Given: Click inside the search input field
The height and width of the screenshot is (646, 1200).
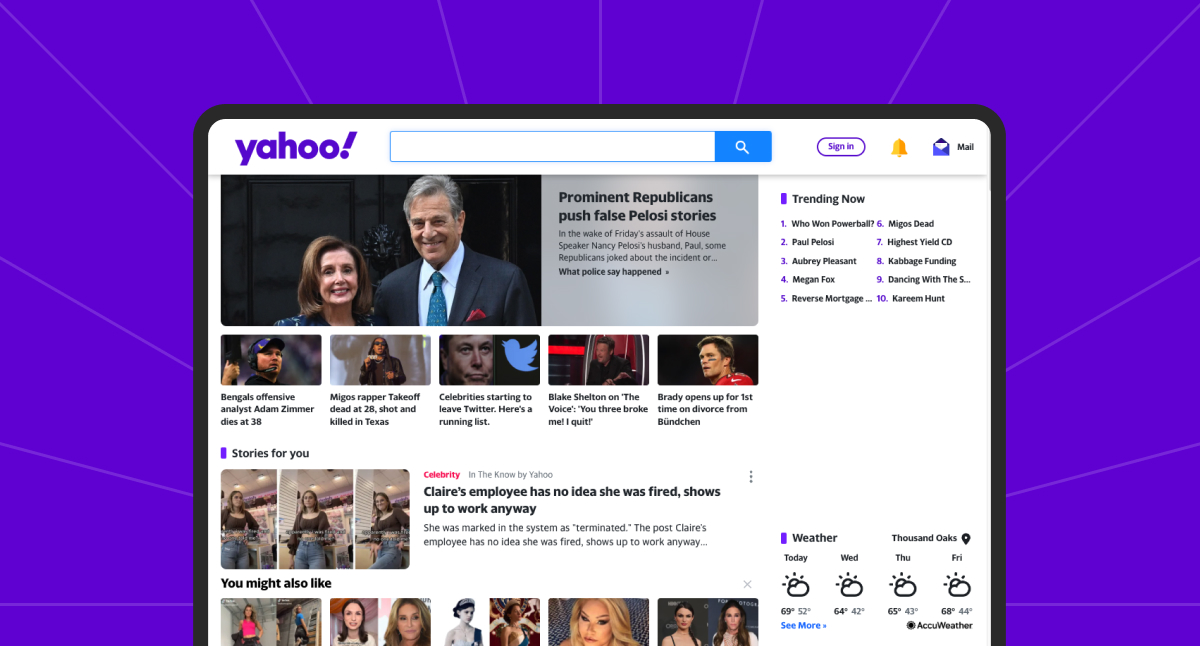Looking at the screenshot, I should pos(552,145).
